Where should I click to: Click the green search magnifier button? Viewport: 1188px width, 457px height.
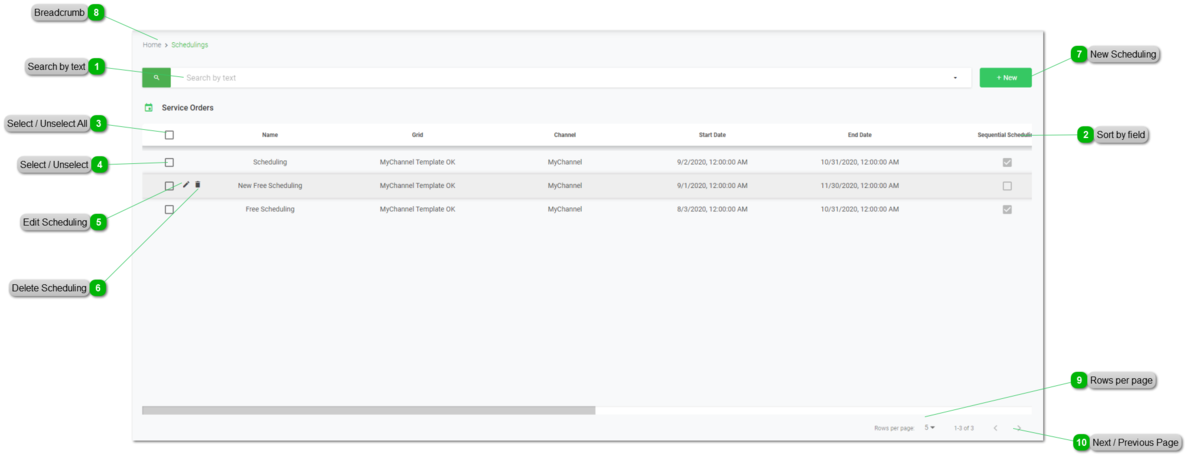click(156, 77)
